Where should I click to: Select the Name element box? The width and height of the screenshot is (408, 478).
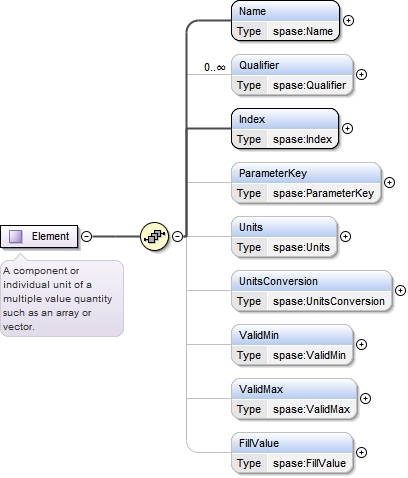coord(285,21)
